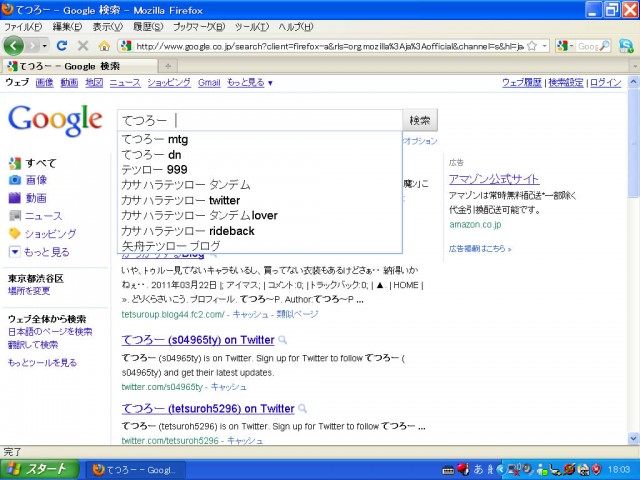Click the forward navigation arrow
The height and width of the screenshot is (480, 640).
[33, 46]
